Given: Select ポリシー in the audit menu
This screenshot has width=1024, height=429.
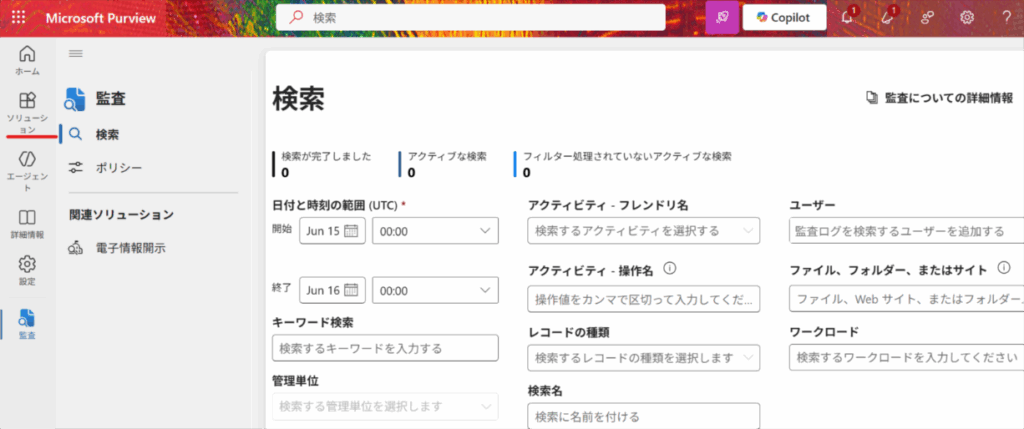Looking at the screenshot, I should pyautogui.click(x=118, y=167).
